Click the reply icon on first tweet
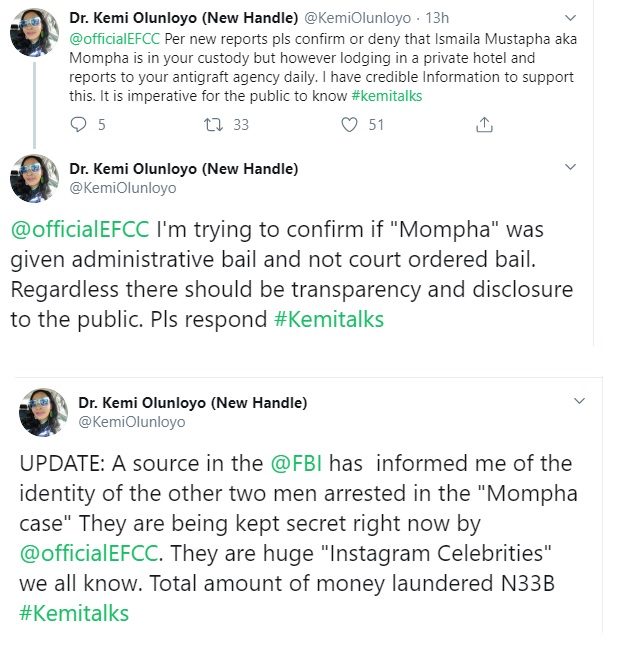This screenshot has width=640, height=666. point(80,125)
